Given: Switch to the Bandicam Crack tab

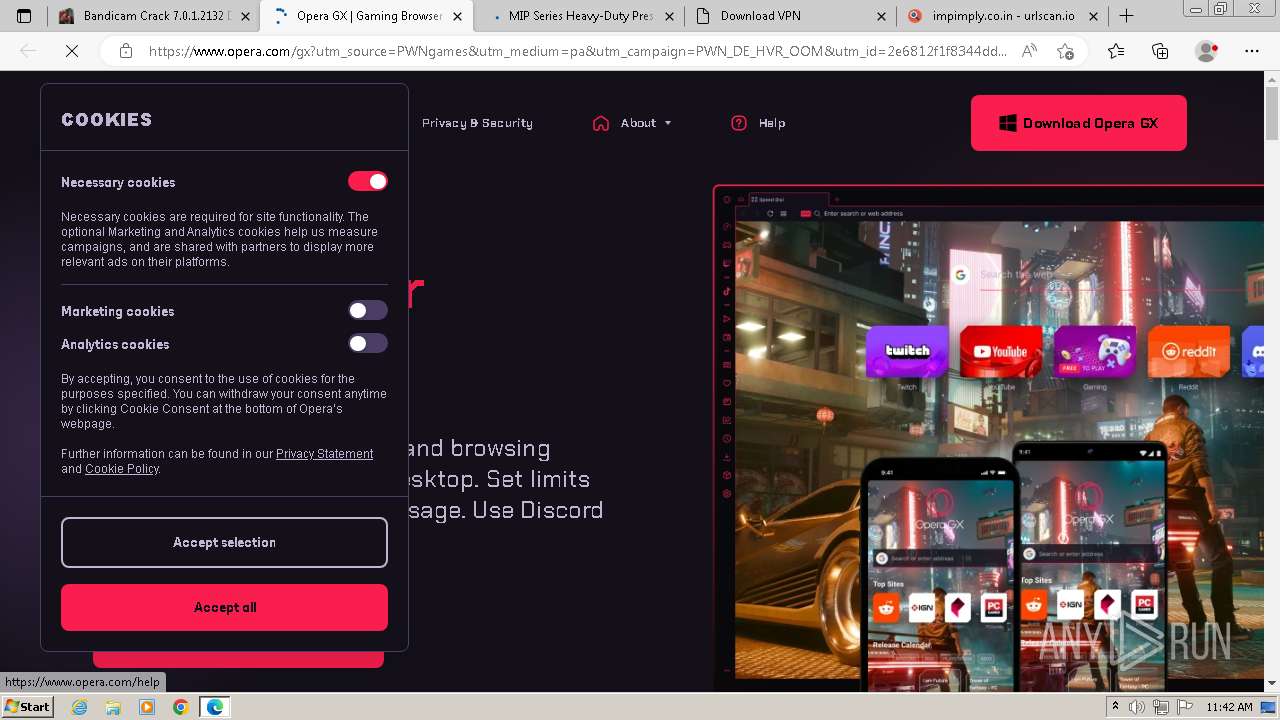Looking at the screenshot, I should tap(155, 16).
